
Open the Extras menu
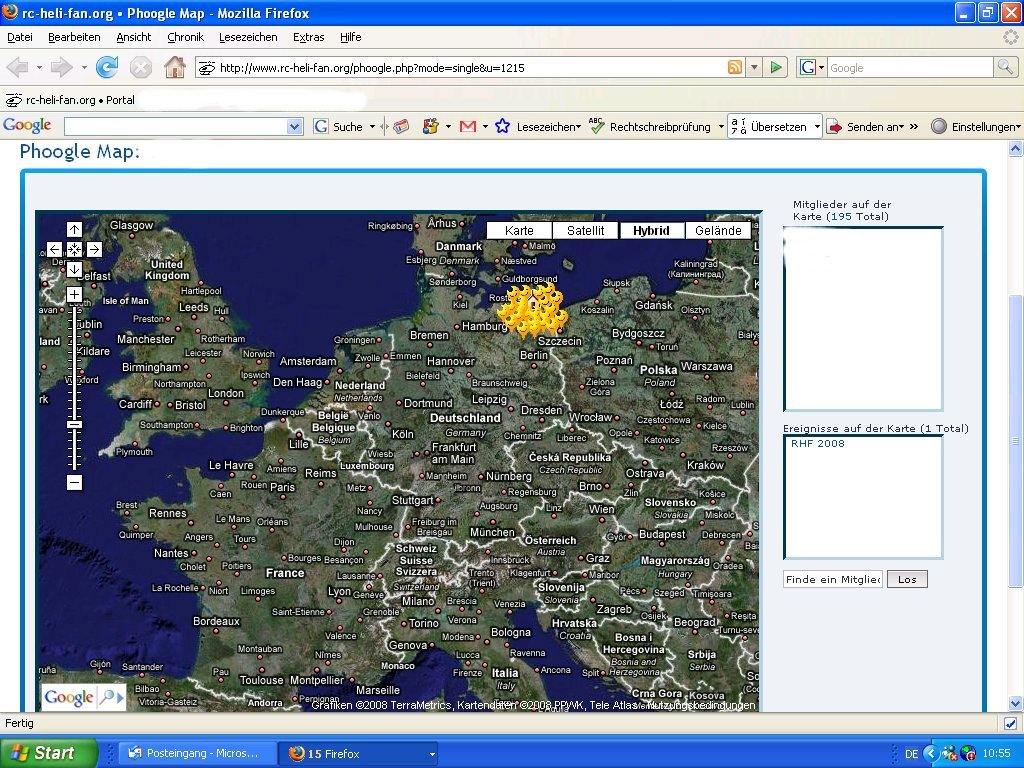308,37
